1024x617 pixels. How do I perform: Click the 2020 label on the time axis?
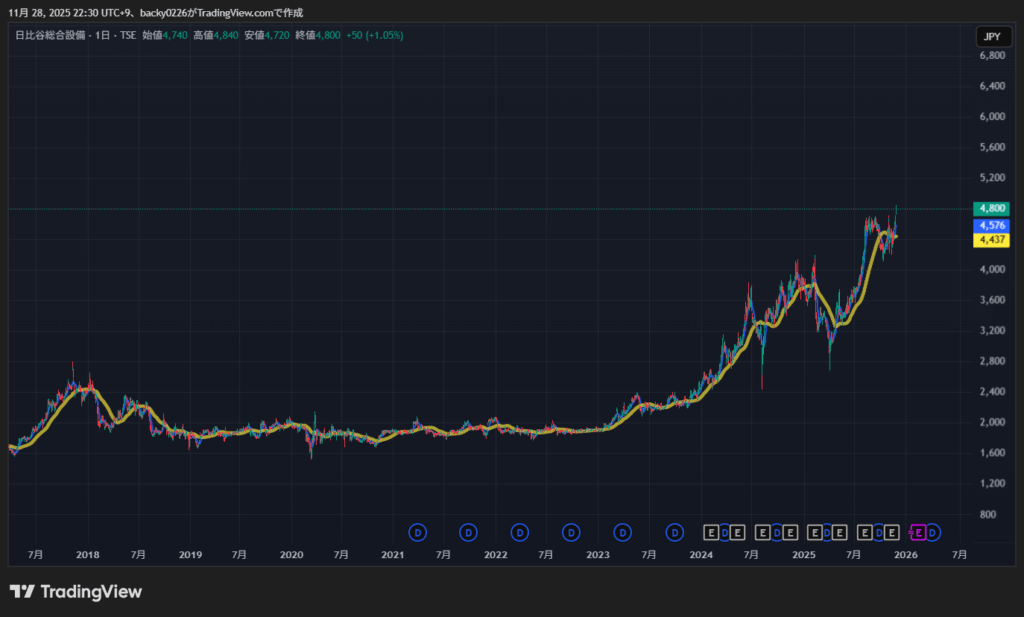click(x=291, y=554)
